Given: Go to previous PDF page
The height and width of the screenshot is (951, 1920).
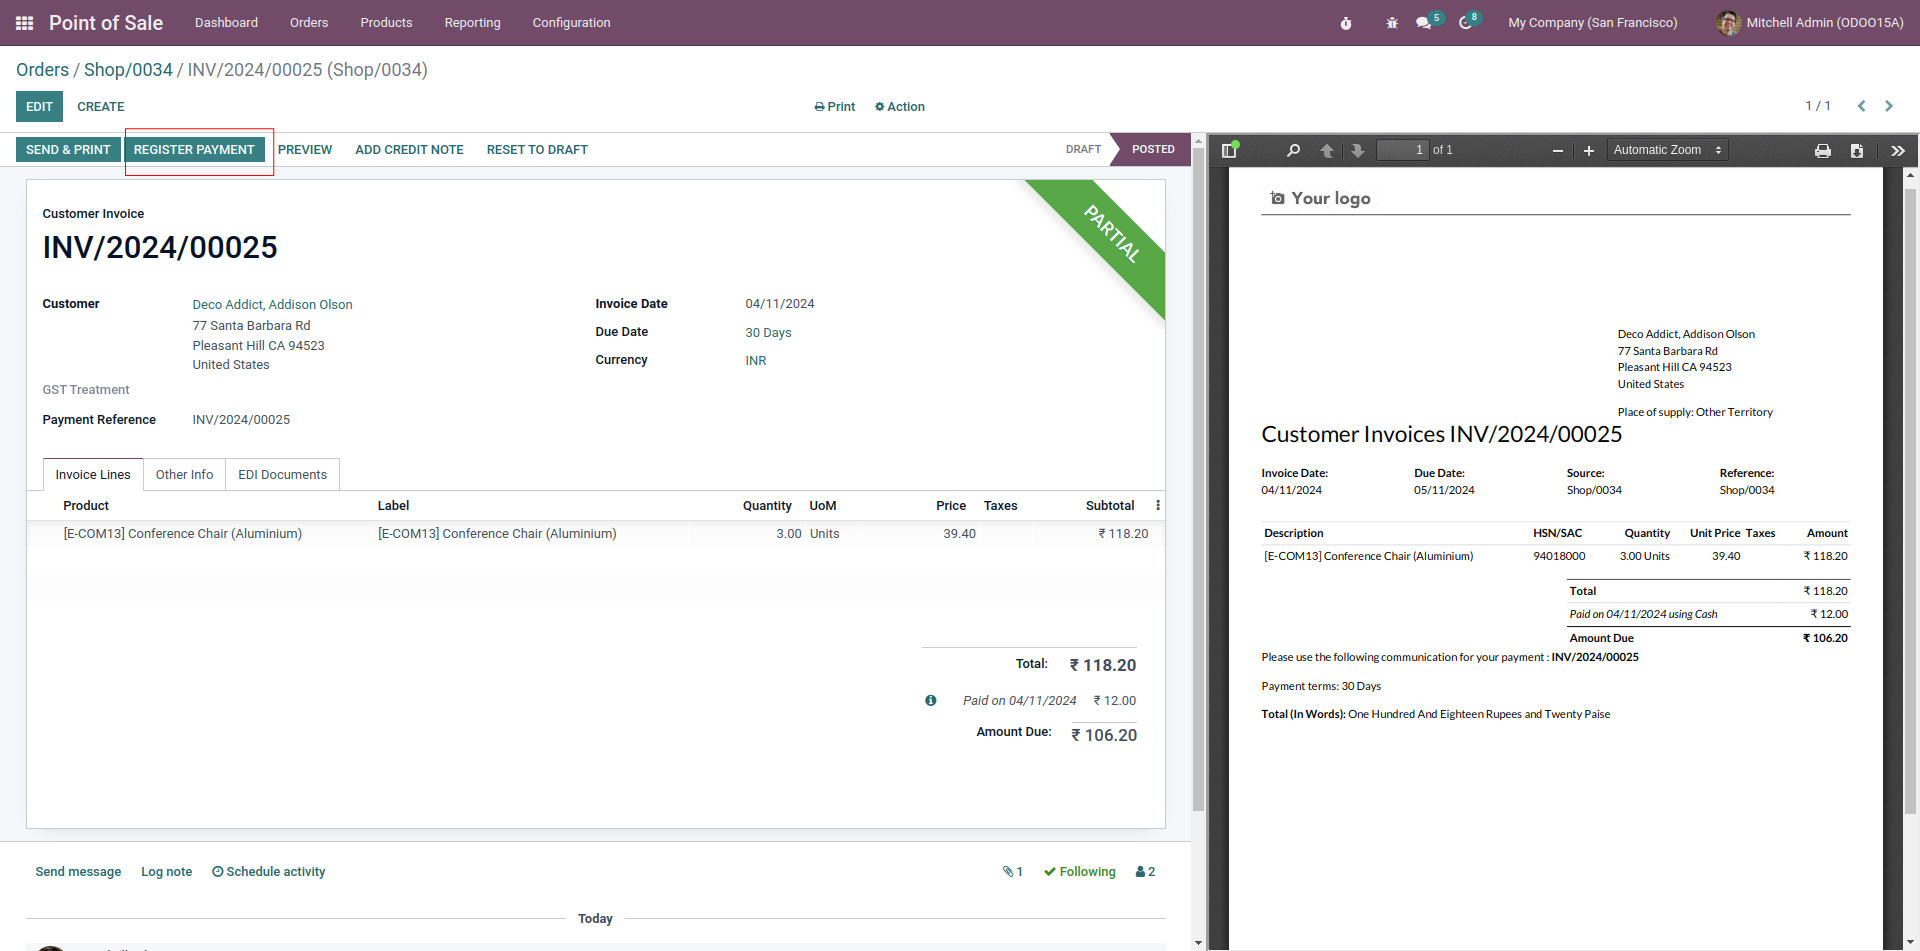Looking at the screenshot, I should (x=1327, y=150).
